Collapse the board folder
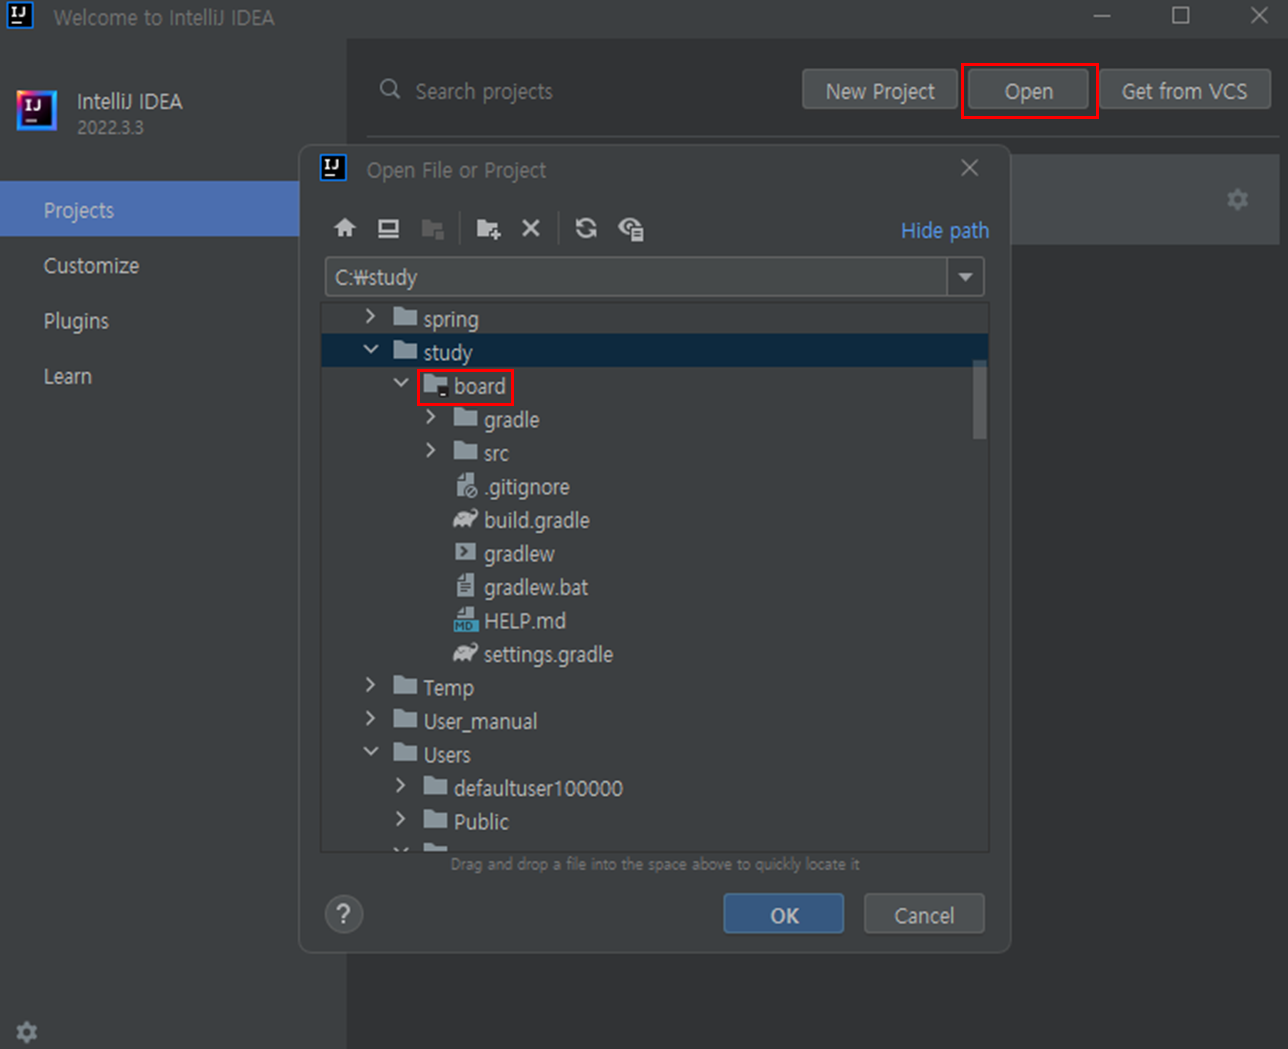1288x1049 pixels. coord(401,384)
